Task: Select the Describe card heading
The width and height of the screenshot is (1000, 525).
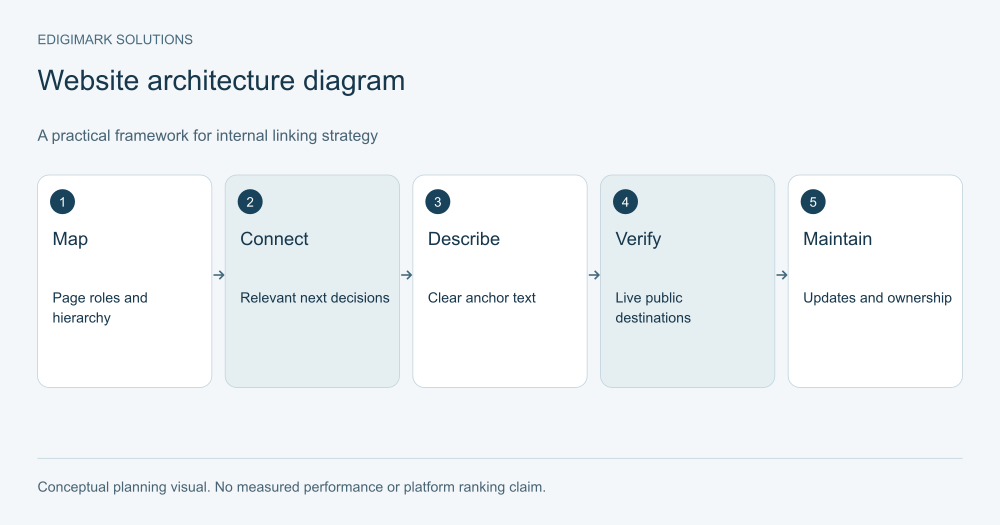Action: point(464,239)
